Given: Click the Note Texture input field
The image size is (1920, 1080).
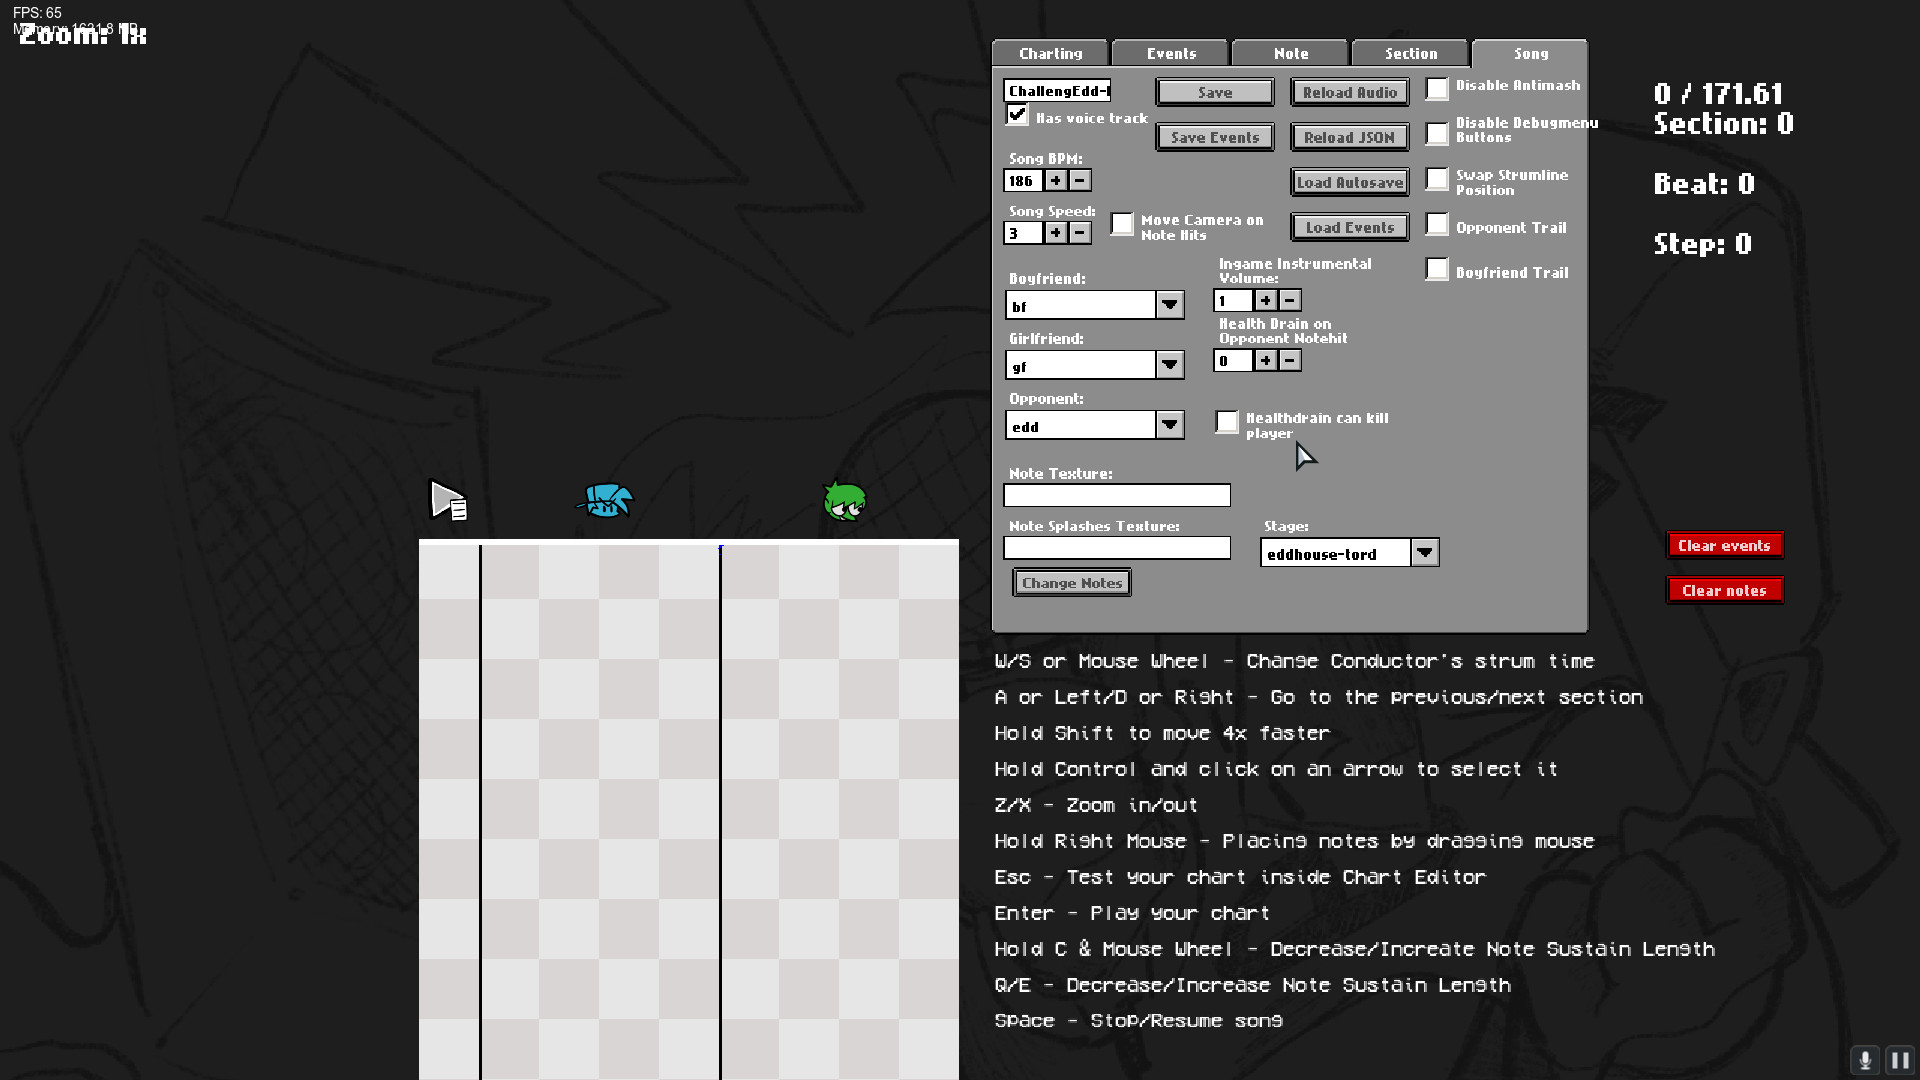Looking at the screenshot, I should [1117, 495].
